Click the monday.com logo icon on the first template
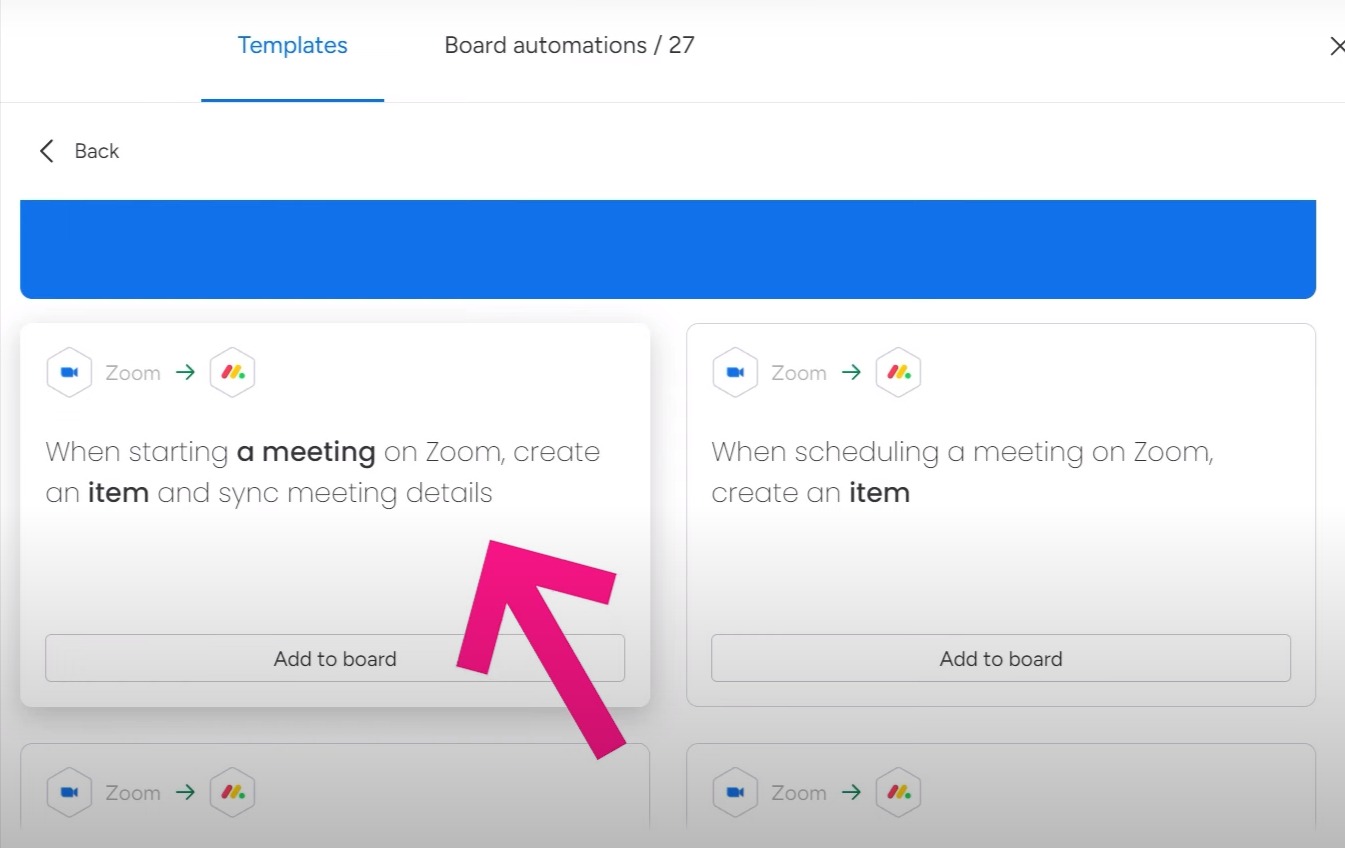Viewport: 1345px width, 848px height. (232, 371)
